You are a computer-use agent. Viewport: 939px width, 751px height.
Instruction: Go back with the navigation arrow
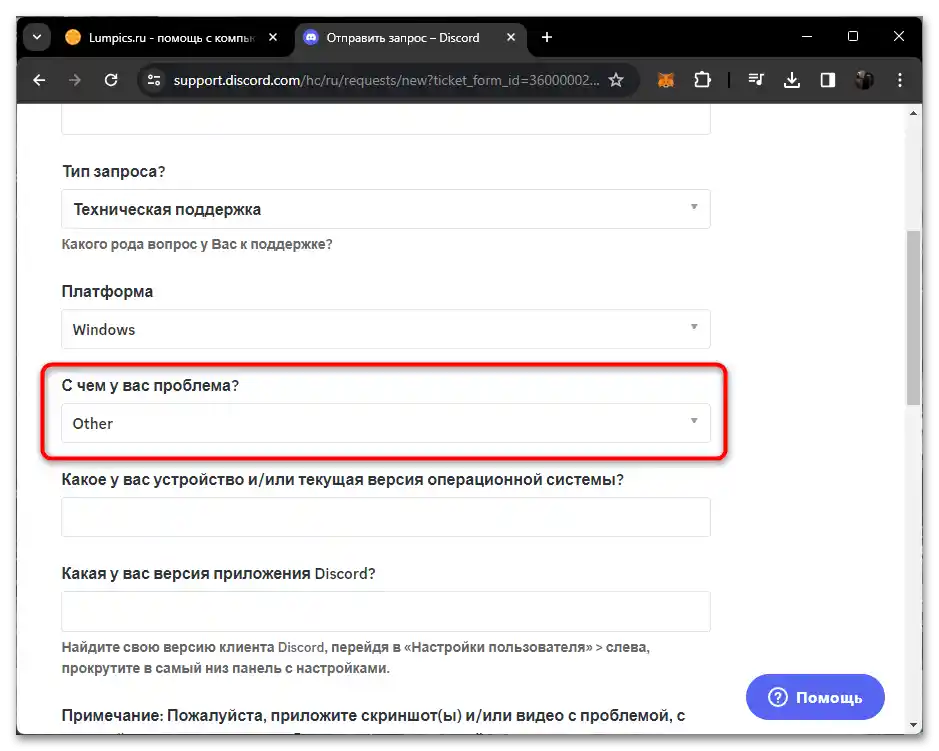[39, 80]
